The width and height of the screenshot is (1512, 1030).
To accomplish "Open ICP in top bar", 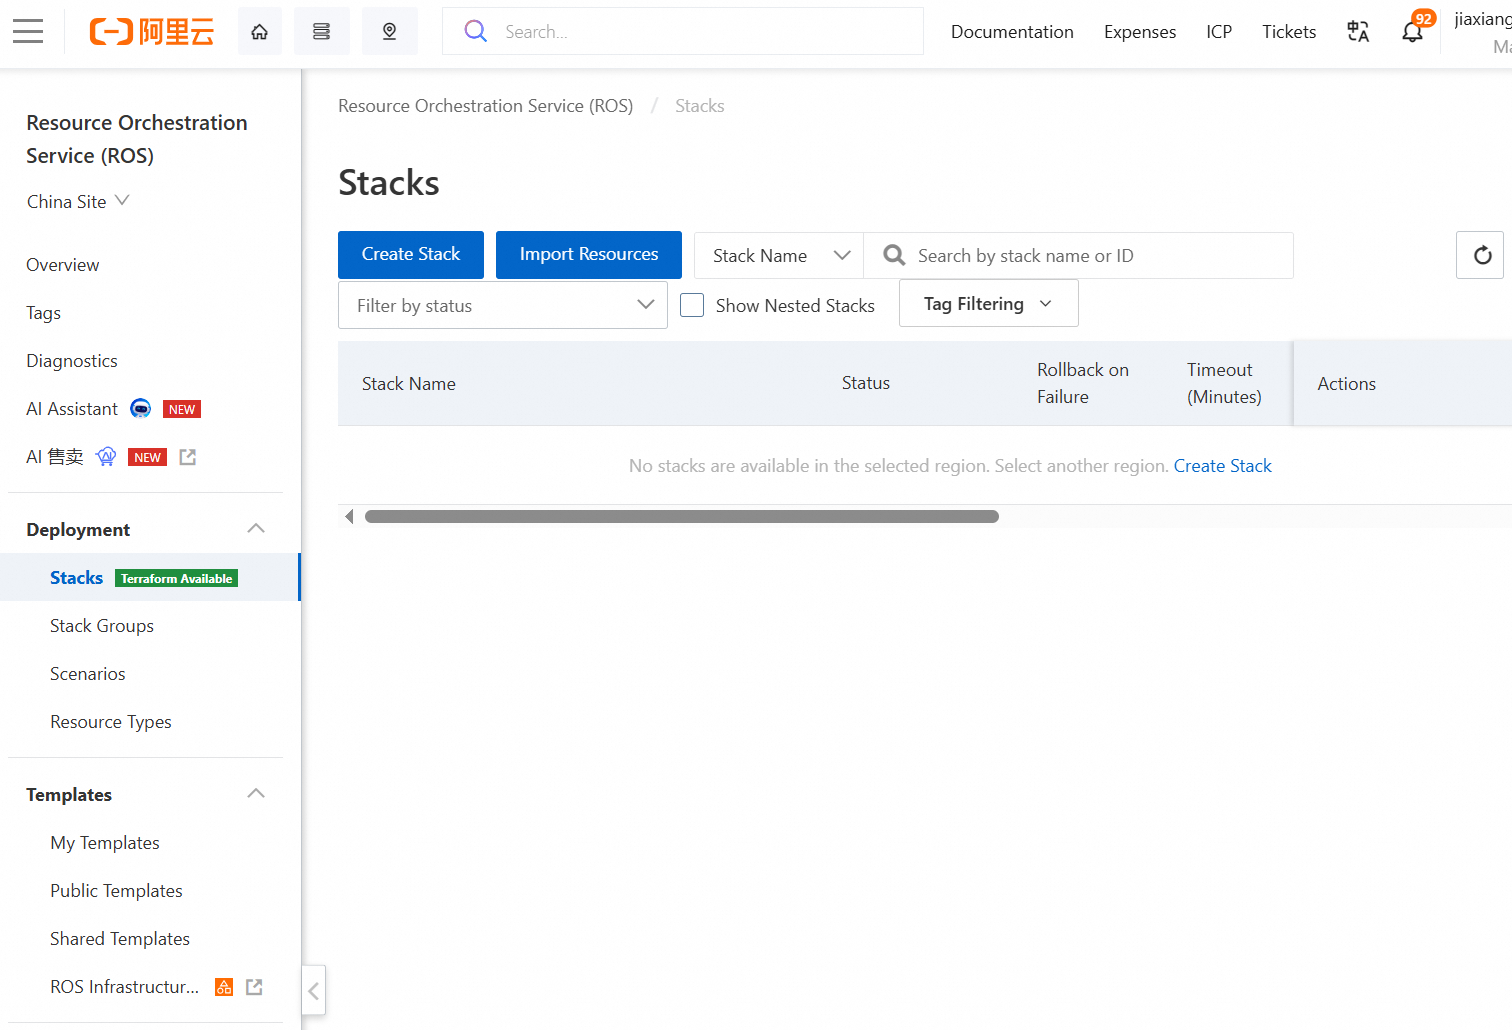I will 1219,32.
